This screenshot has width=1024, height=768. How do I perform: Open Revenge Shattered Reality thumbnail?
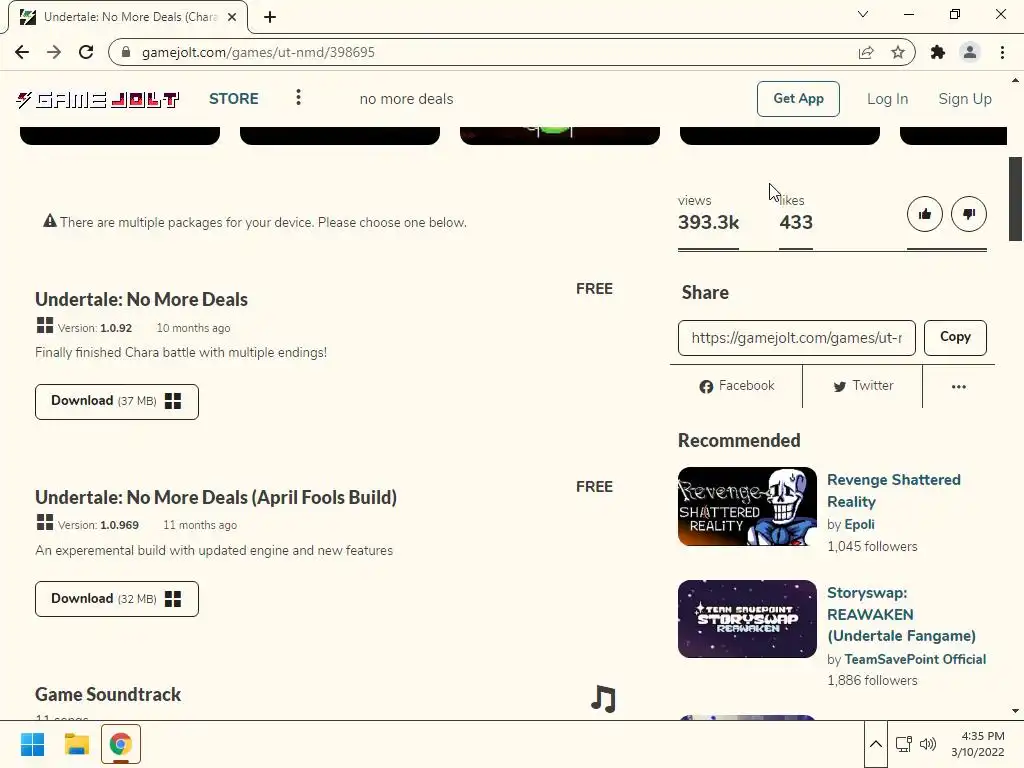click(747, 506)
